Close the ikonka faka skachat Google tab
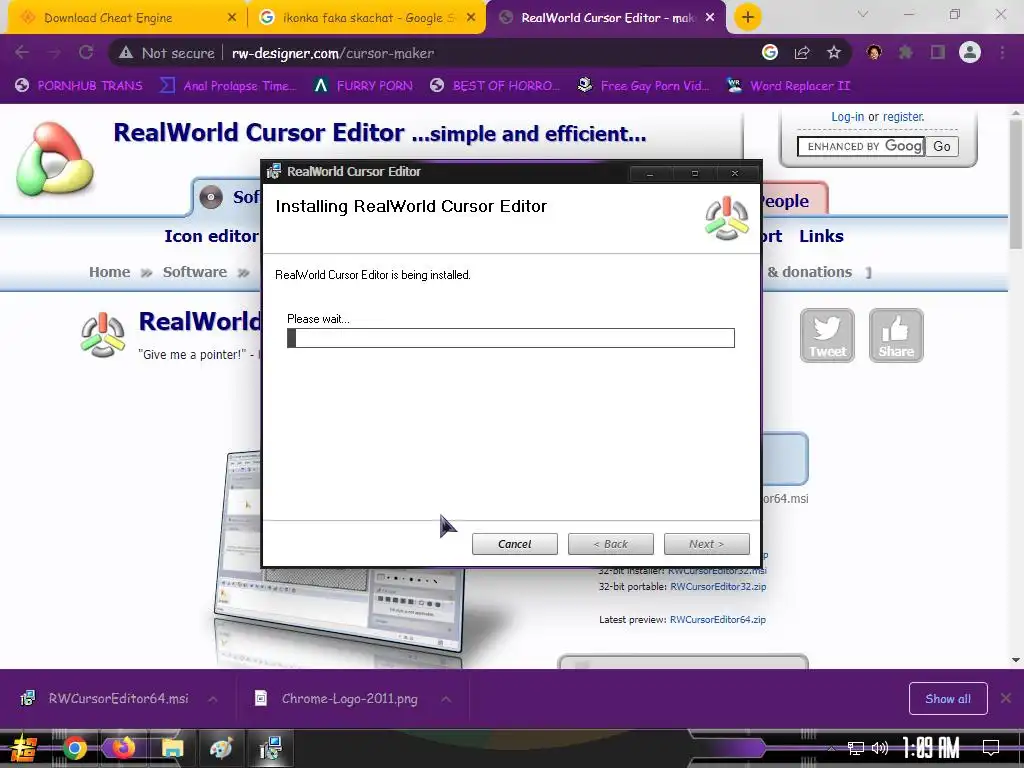Image resolution: width=1024 pixels, height=768 pixels. click(x=471, y=18)
